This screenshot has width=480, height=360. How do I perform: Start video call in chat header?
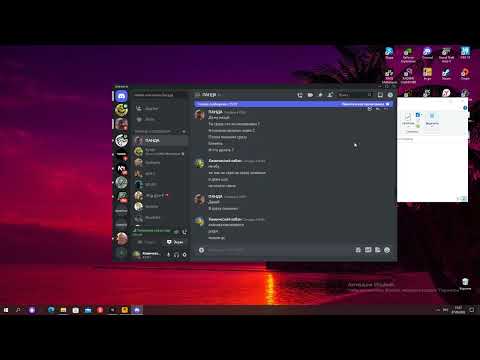(x=310, y=95)
